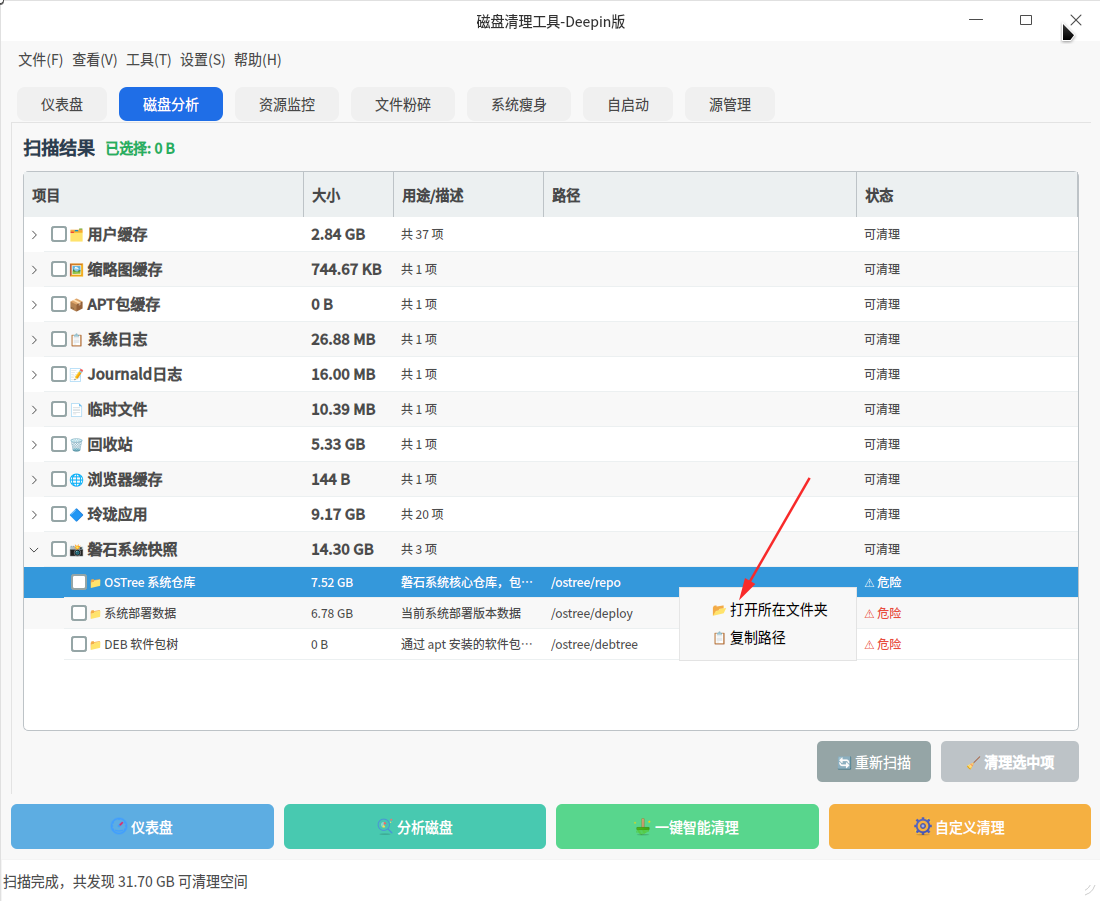Image resolution: width=1100 pixels, height=901 pixels.
Task: Choose 打开所在文件夹 from context menu
Action: point(777,610)
